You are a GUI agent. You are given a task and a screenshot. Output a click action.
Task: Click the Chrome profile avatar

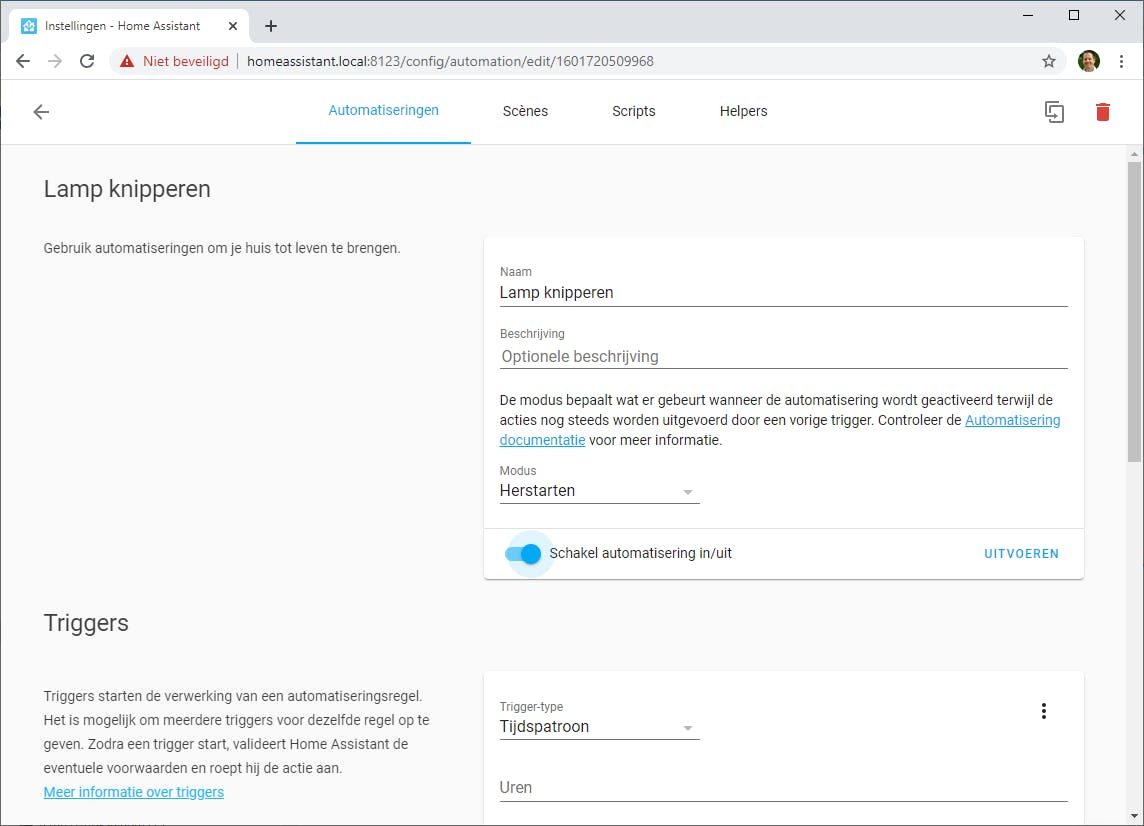pyautogui.click(x=1088, y=61)
